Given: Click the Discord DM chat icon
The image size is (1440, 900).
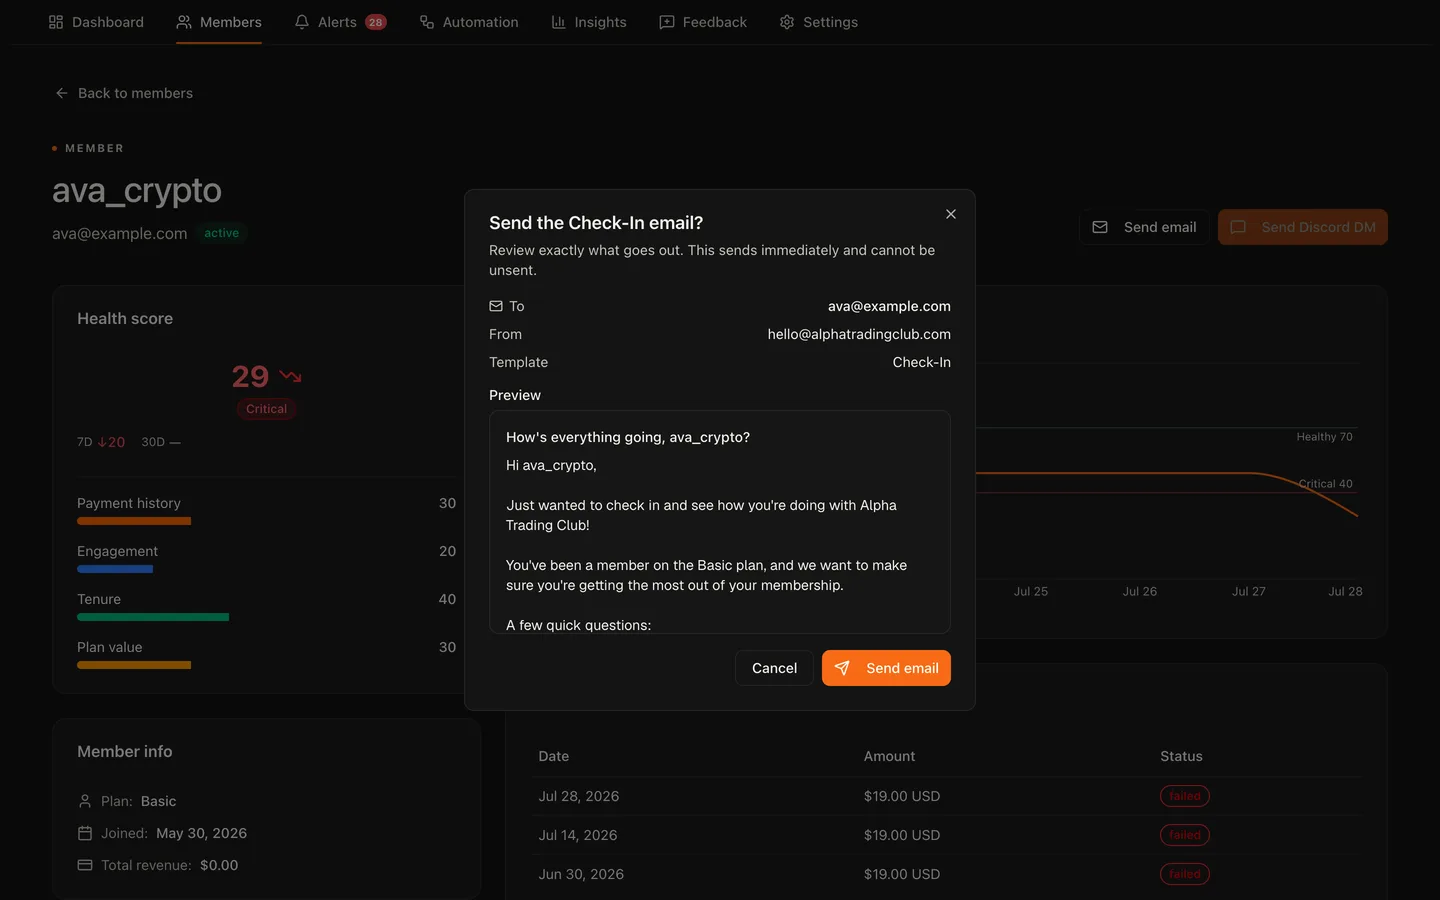Looking at the screenshot, I should tap(1238, 227).
